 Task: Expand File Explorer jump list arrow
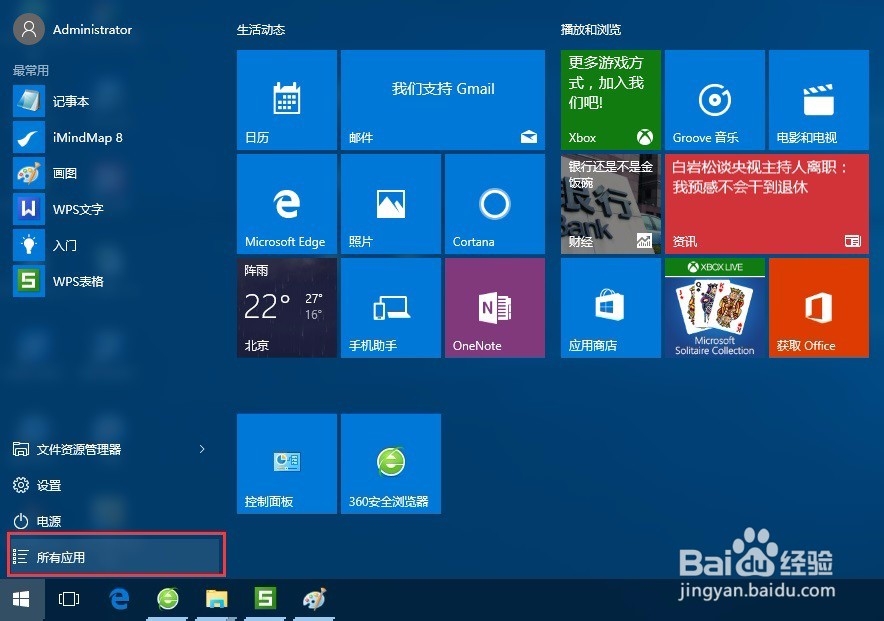tap(202, 449)
